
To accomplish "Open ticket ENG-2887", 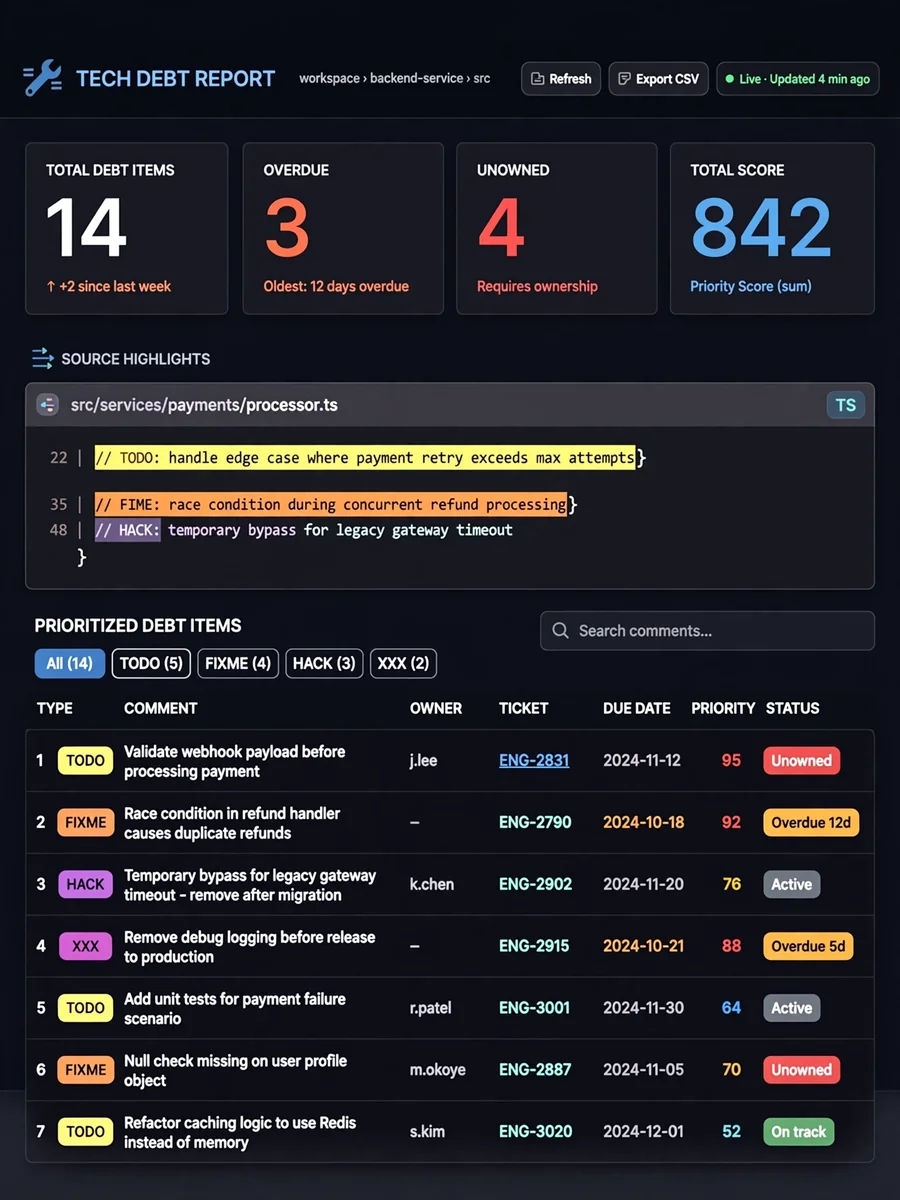I will coord(535,1070).
